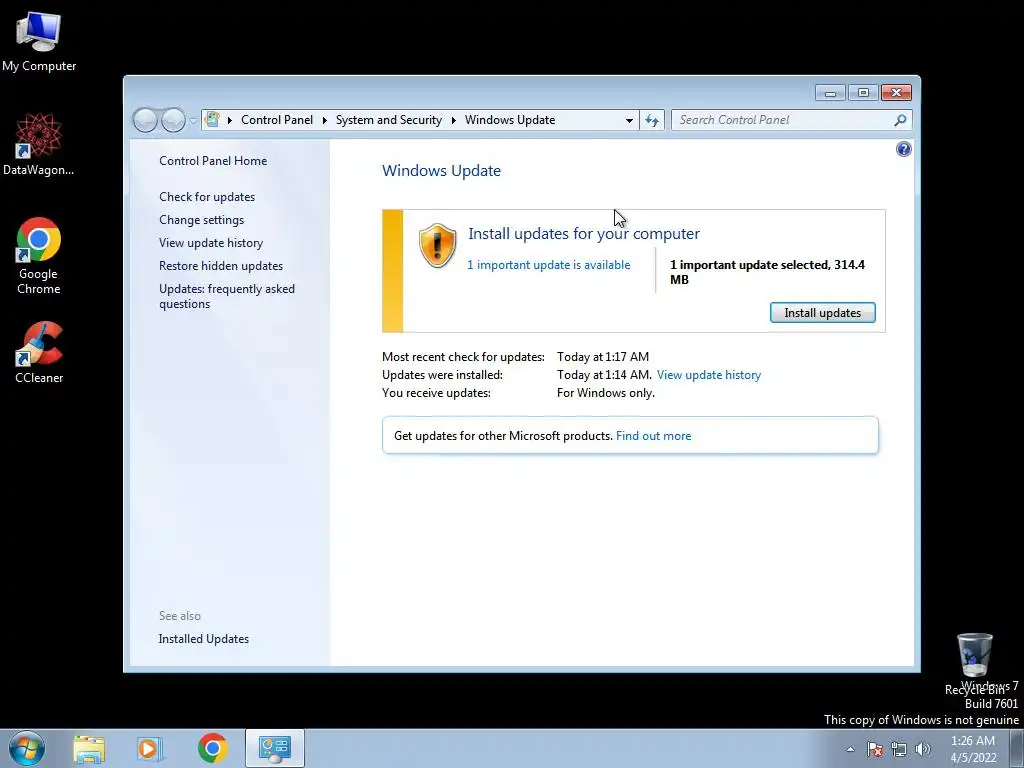Expand the root arrow before Control Panel

(230, 120)
